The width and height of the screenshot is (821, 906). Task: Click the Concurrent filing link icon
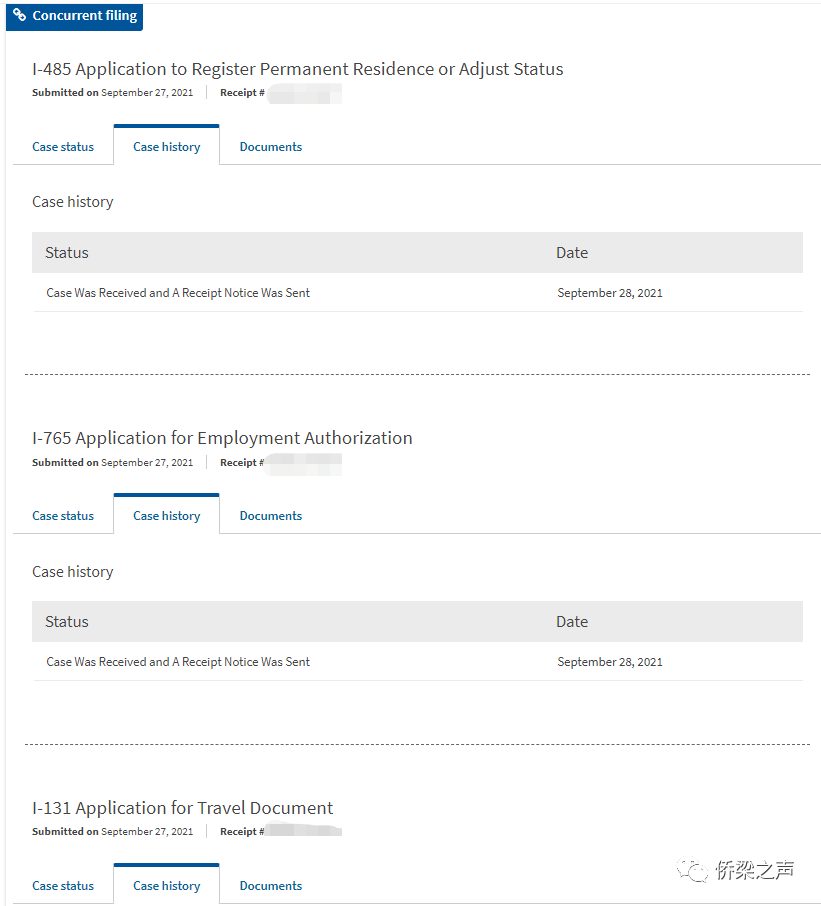[x=19, y=14]
